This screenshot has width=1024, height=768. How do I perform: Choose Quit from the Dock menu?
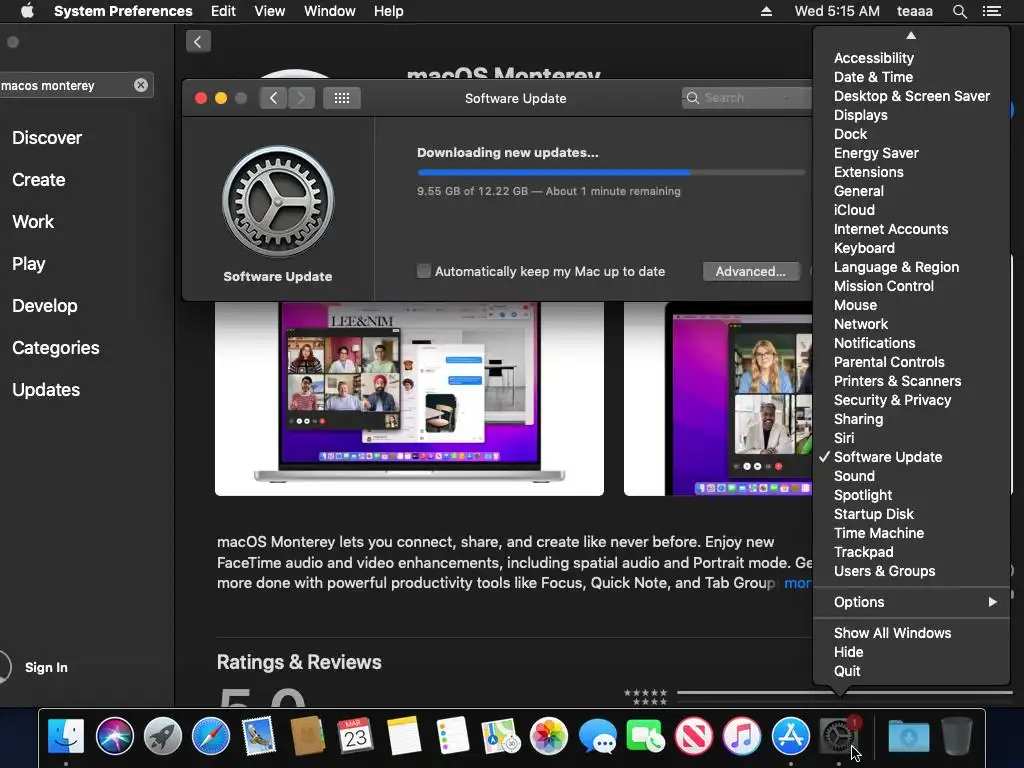(x=912, y=671)
